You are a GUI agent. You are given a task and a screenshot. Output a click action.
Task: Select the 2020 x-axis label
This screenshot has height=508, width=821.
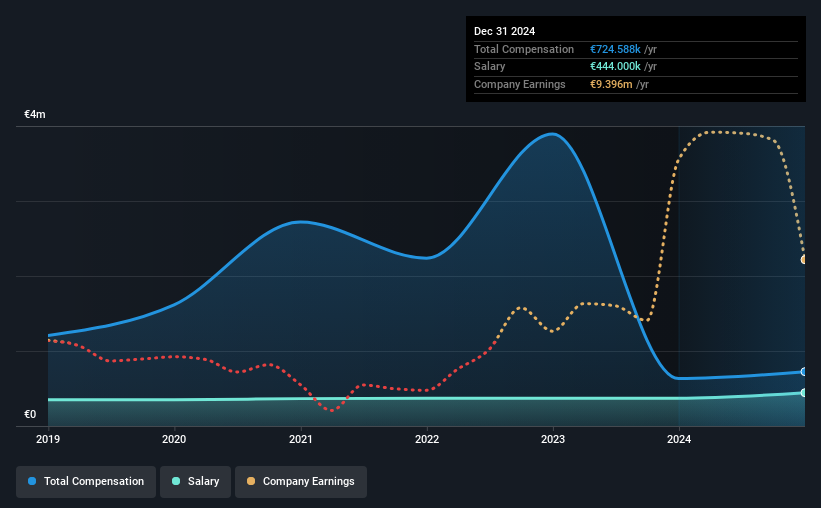pyautogui.click(x=174, y=439)
